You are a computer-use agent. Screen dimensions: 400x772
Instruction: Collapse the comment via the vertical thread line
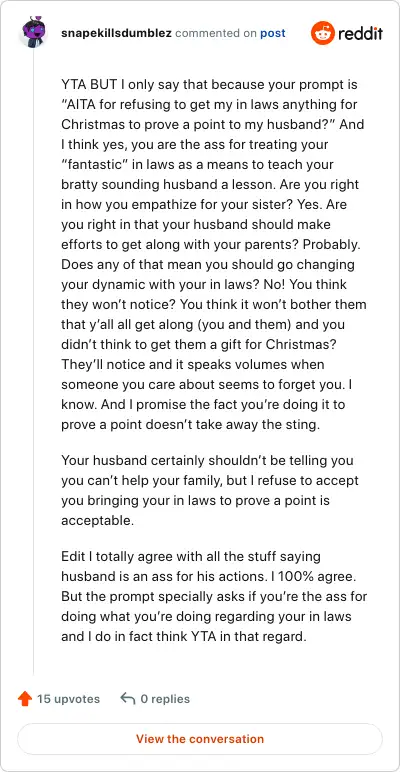tap(33, 362)
